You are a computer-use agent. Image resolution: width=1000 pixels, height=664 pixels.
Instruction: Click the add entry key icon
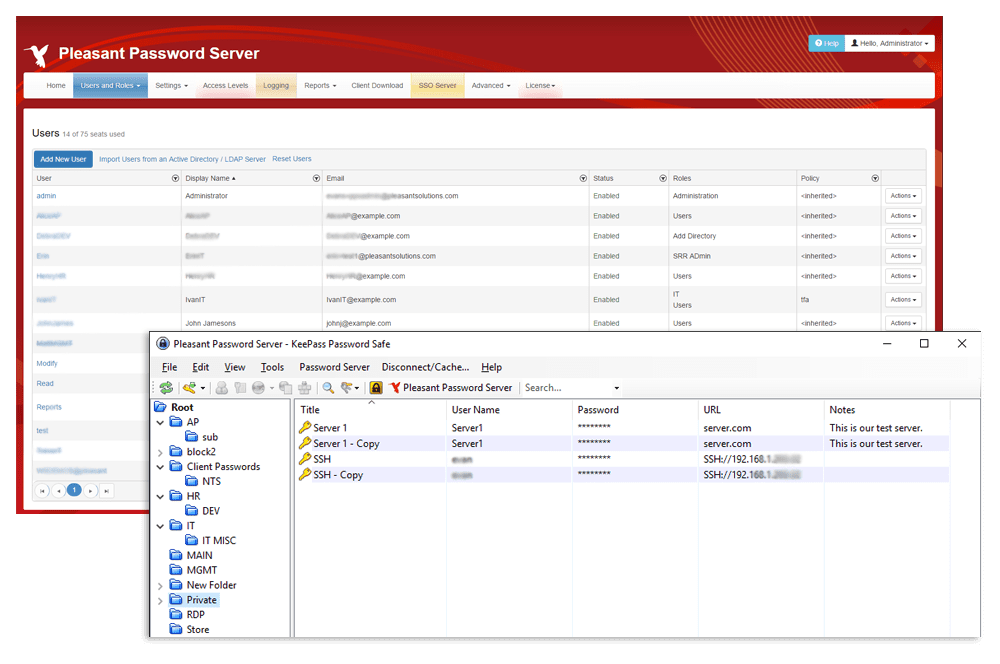tap(189, 388)
